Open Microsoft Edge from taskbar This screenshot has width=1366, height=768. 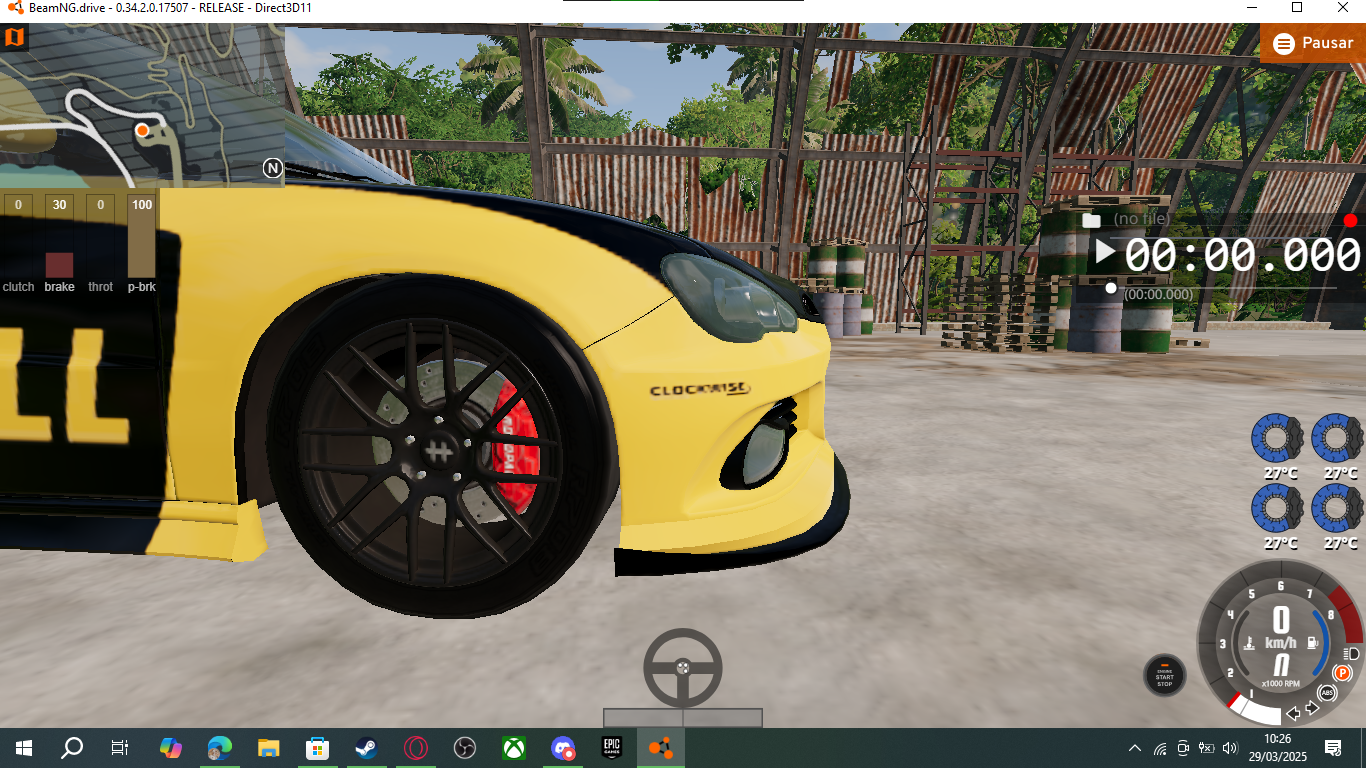220,748
